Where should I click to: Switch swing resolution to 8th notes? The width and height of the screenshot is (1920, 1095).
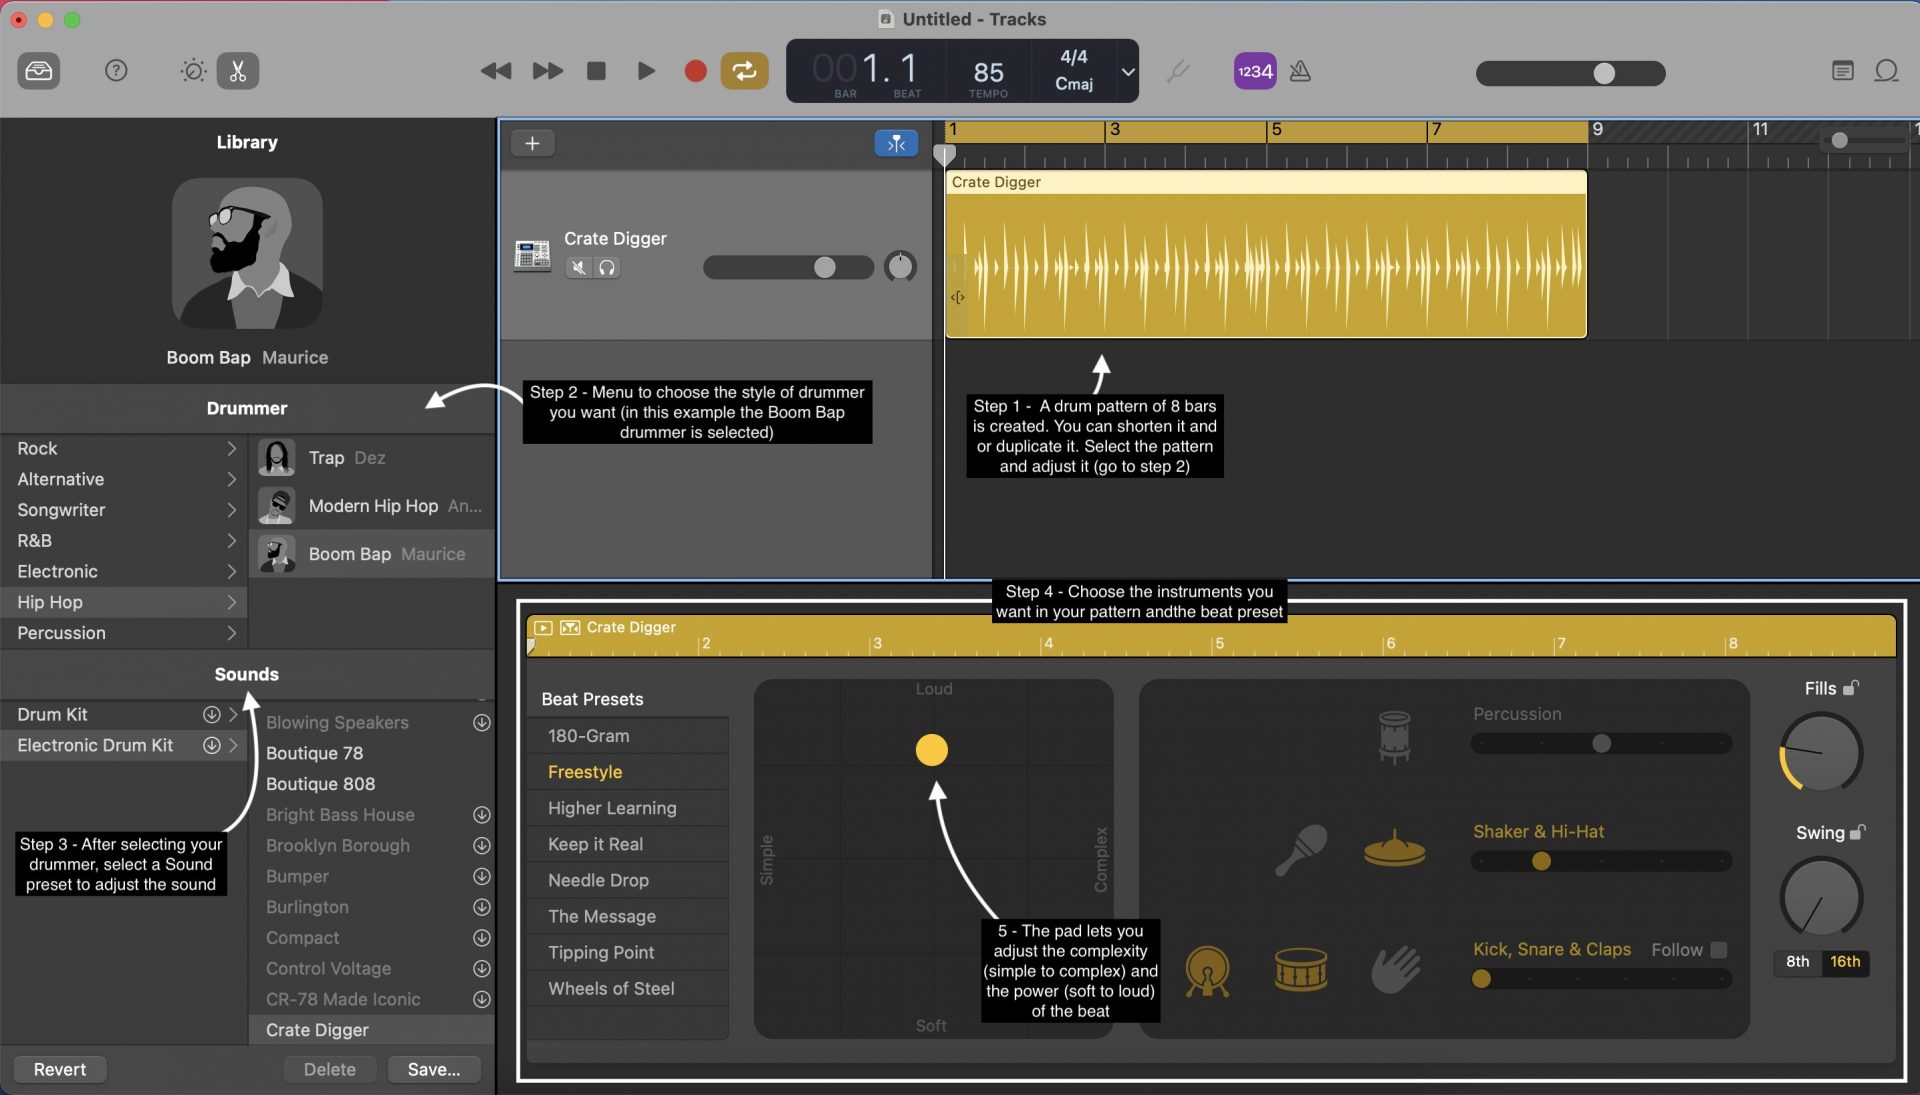pos(1797,961)
